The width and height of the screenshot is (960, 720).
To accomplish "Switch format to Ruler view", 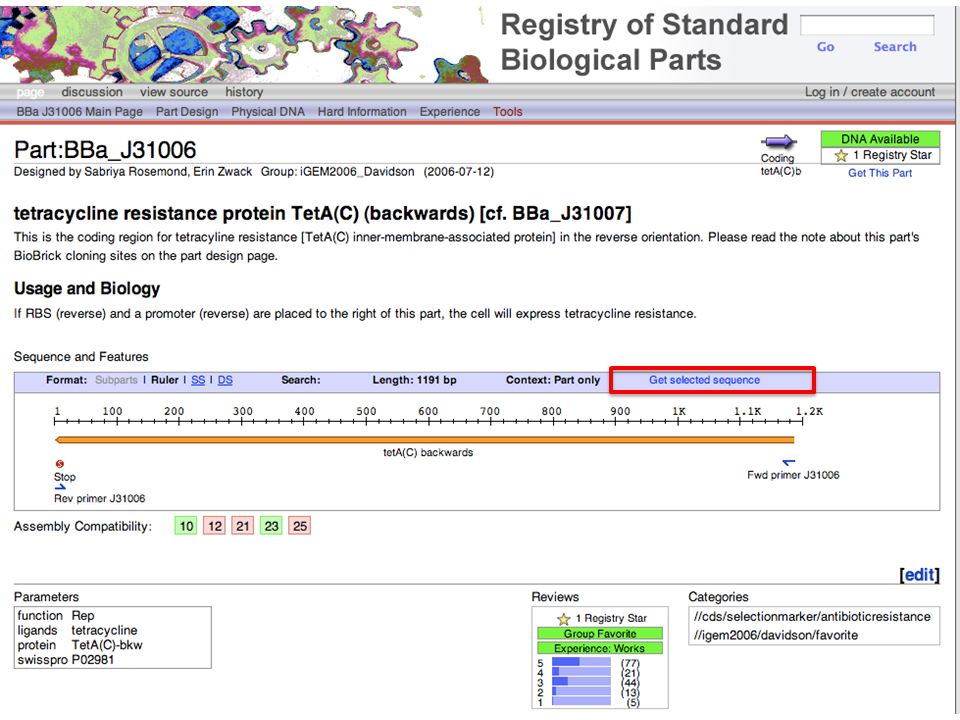I will (x=165, y=380).
